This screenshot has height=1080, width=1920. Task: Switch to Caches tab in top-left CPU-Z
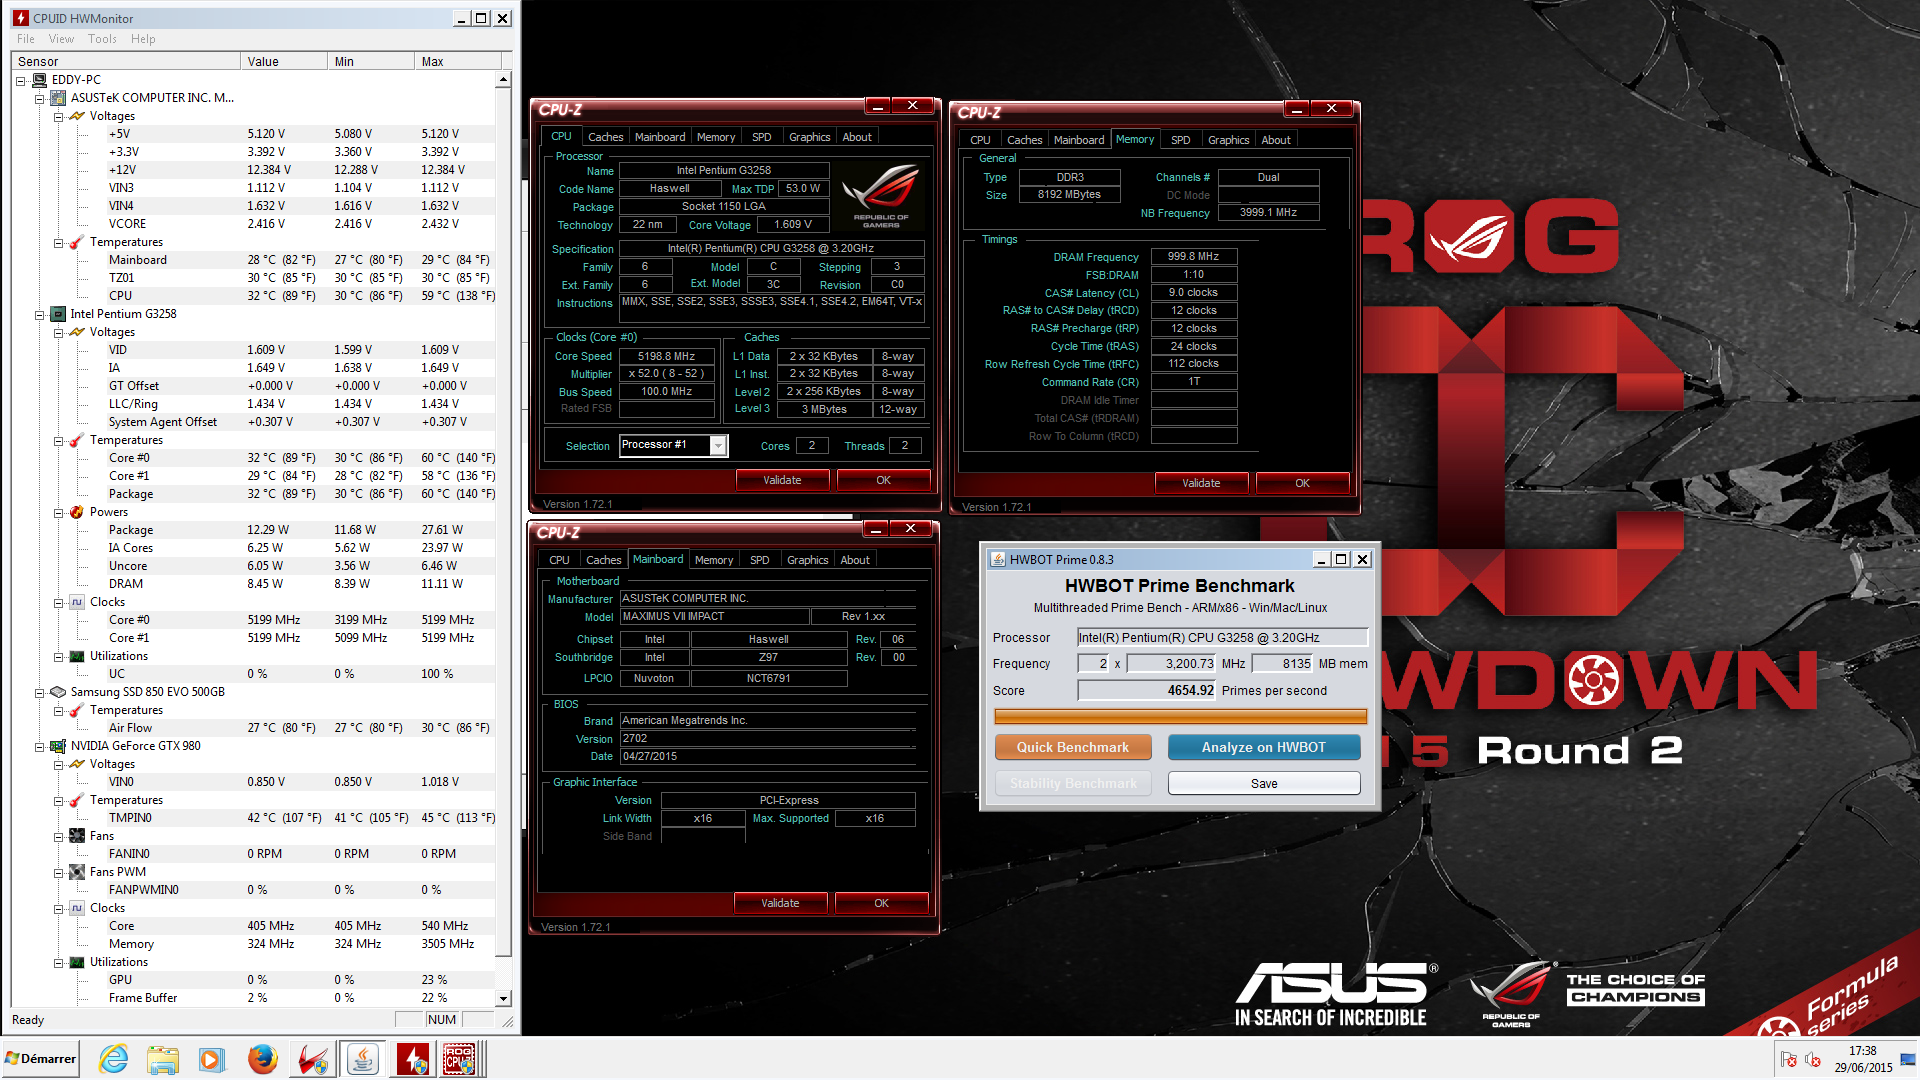click(x=605, y=137)
